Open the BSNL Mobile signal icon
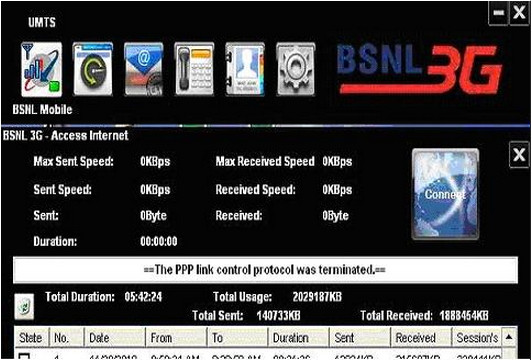 point(42,69)
